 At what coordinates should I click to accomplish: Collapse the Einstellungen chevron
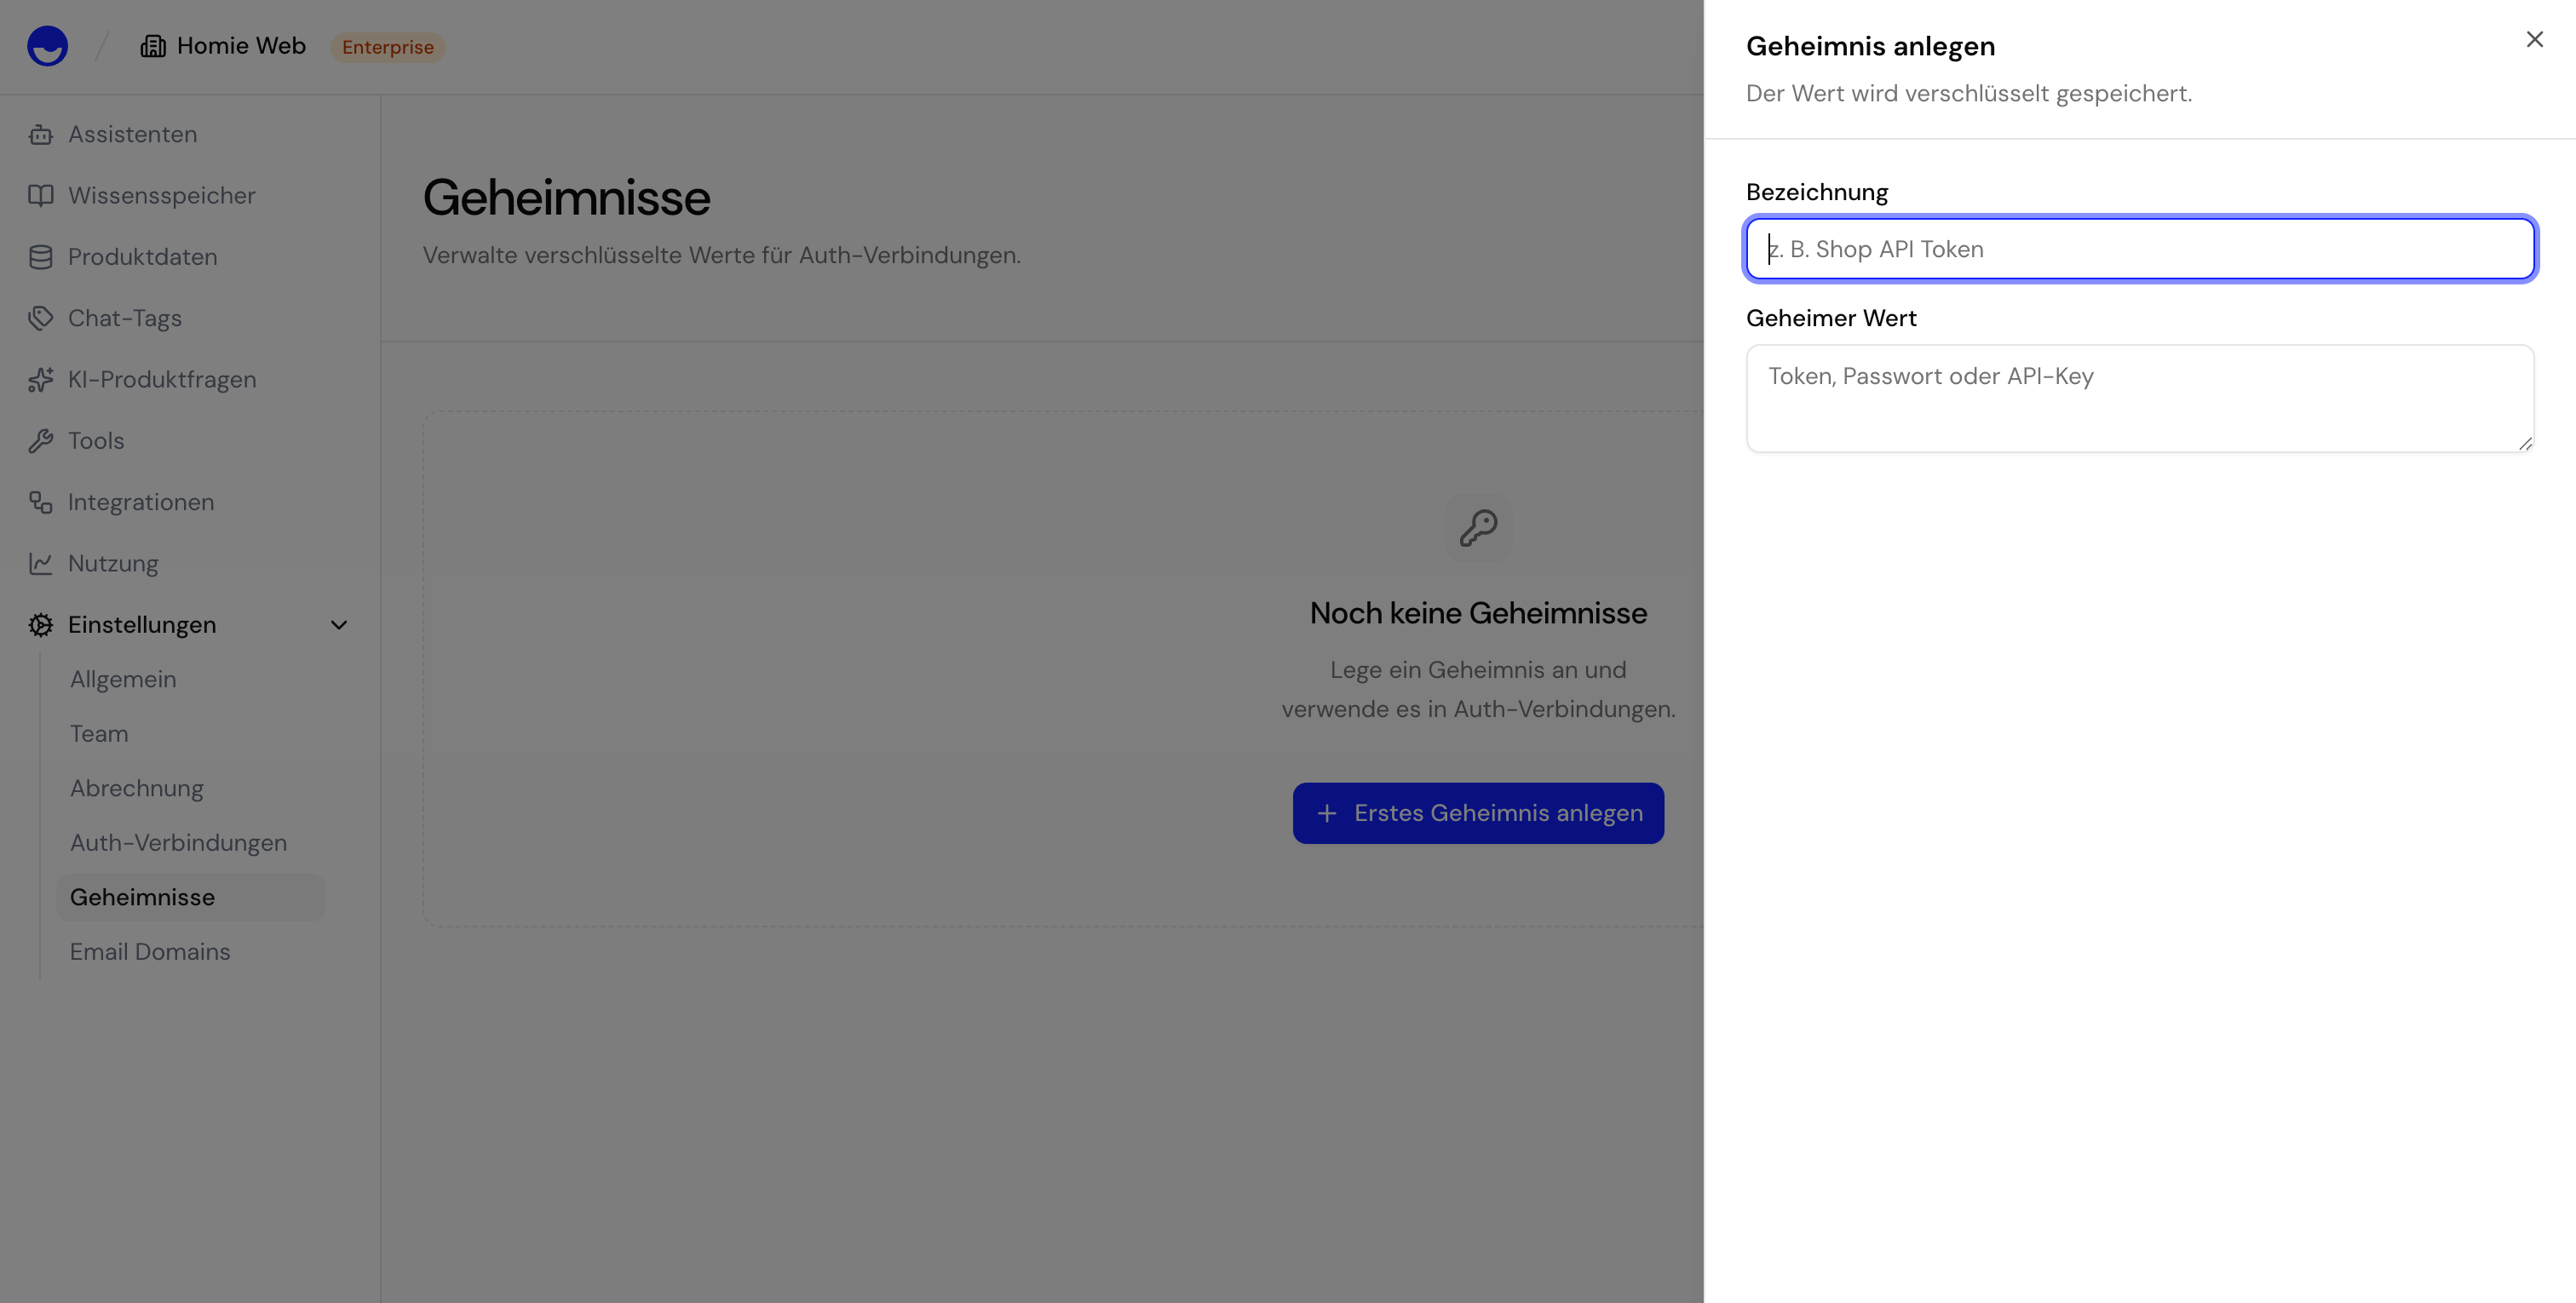tap(339, 625)
